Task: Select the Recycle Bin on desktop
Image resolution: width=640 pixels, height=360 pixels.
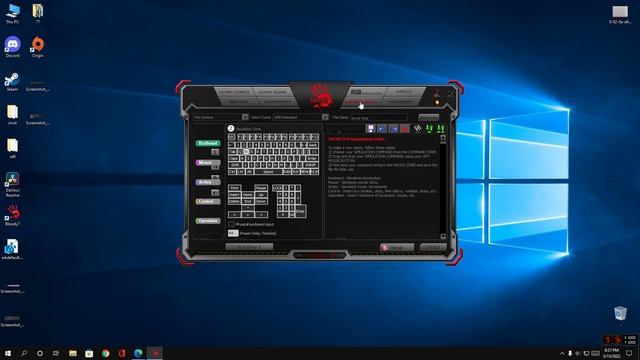Action: pos(620,313)
